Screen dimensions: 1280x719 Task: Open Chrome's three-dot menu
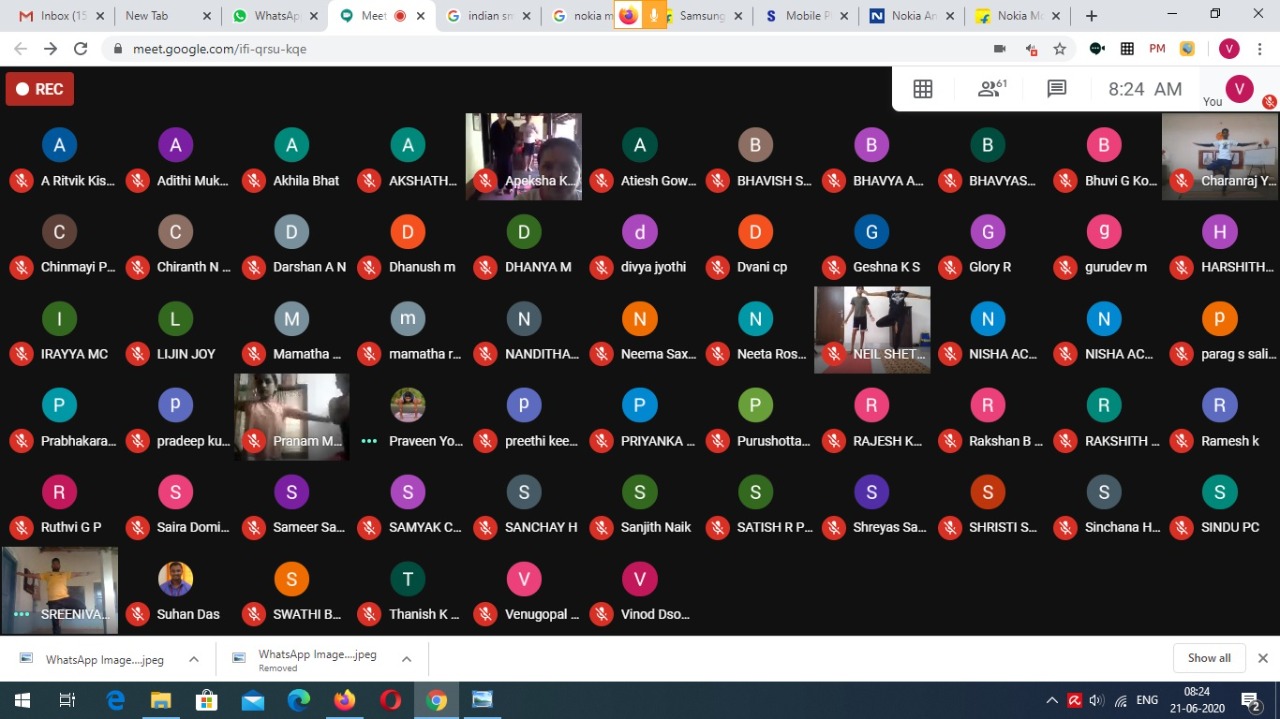[x=1262, y=49]
